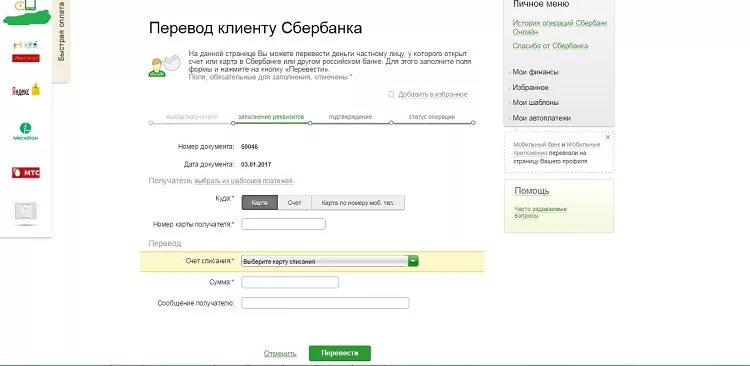Click the green arrow of card dropdown
This screenshot has width=750, height=366.
[x=413, y=261]
